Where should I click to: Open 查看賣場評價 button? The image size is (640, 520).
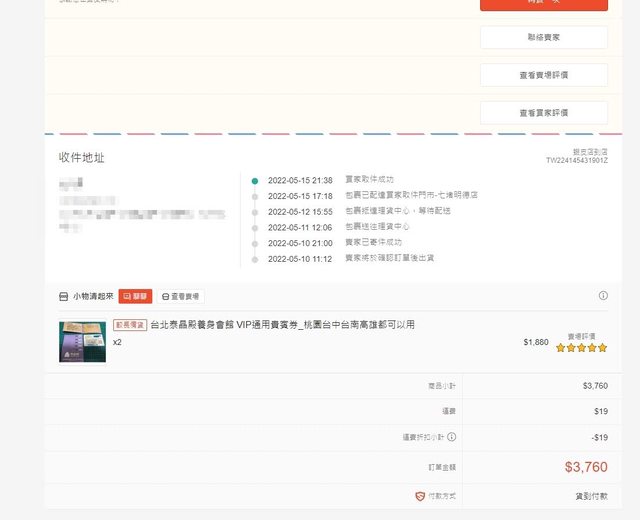pyautogui.click(x=543, y=75)
